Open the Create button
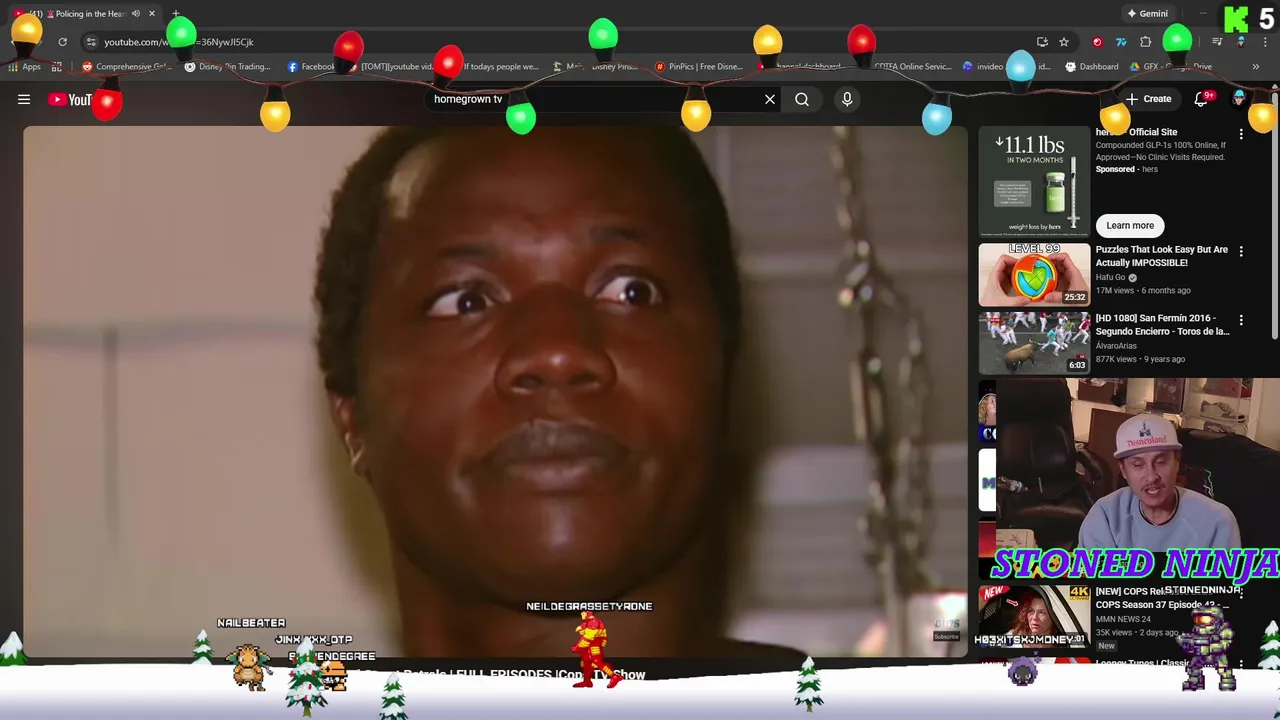The width and height of the screenshot is (1280, 720). pos(1149,99)
